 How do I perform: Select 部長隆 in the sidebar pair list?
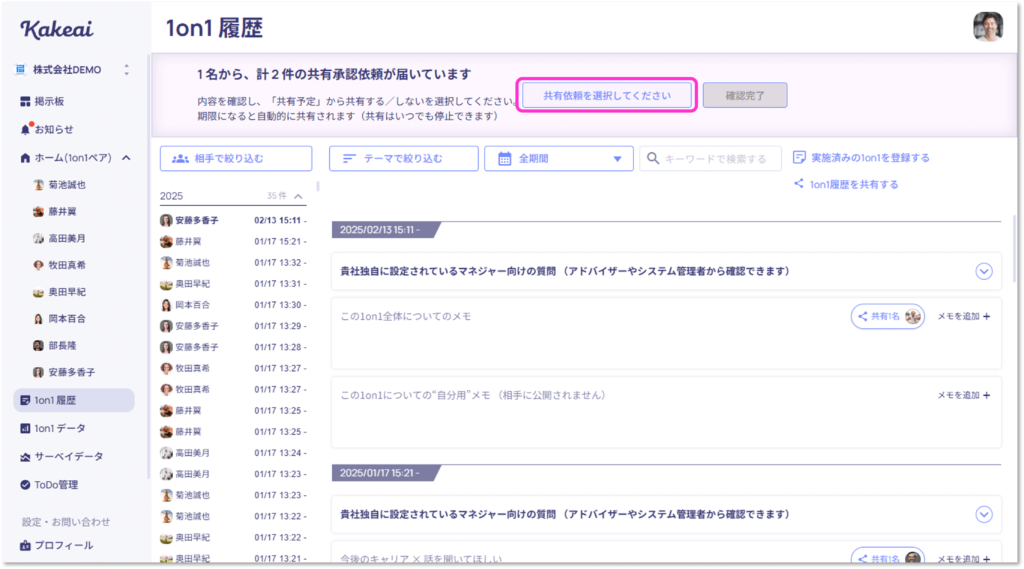(x=55, y=346)
